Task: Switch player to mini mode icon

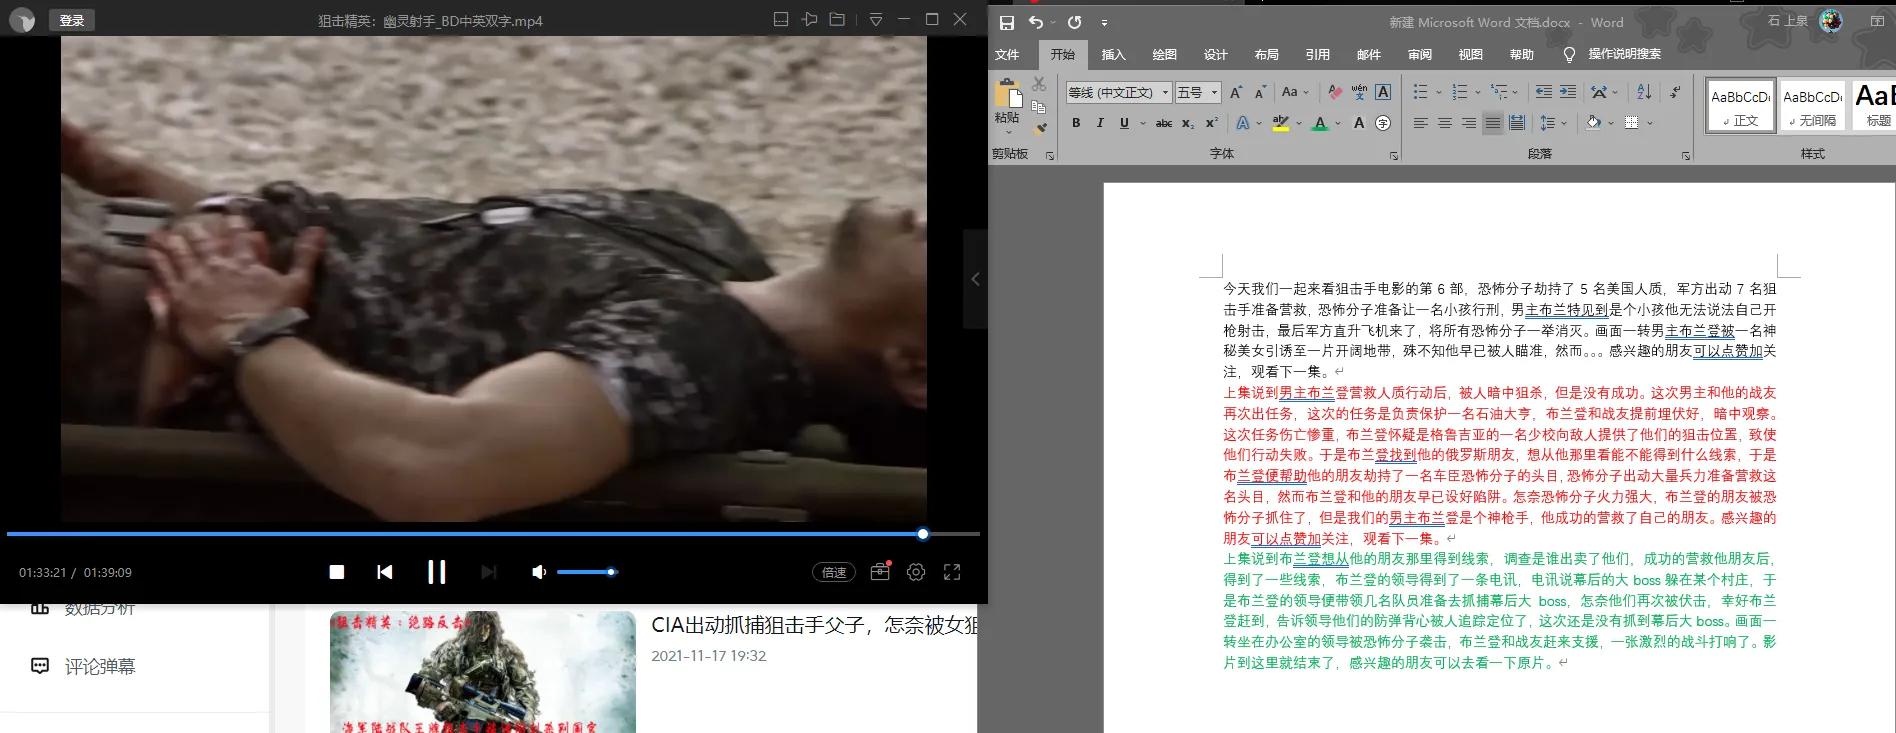Action: 781,19
